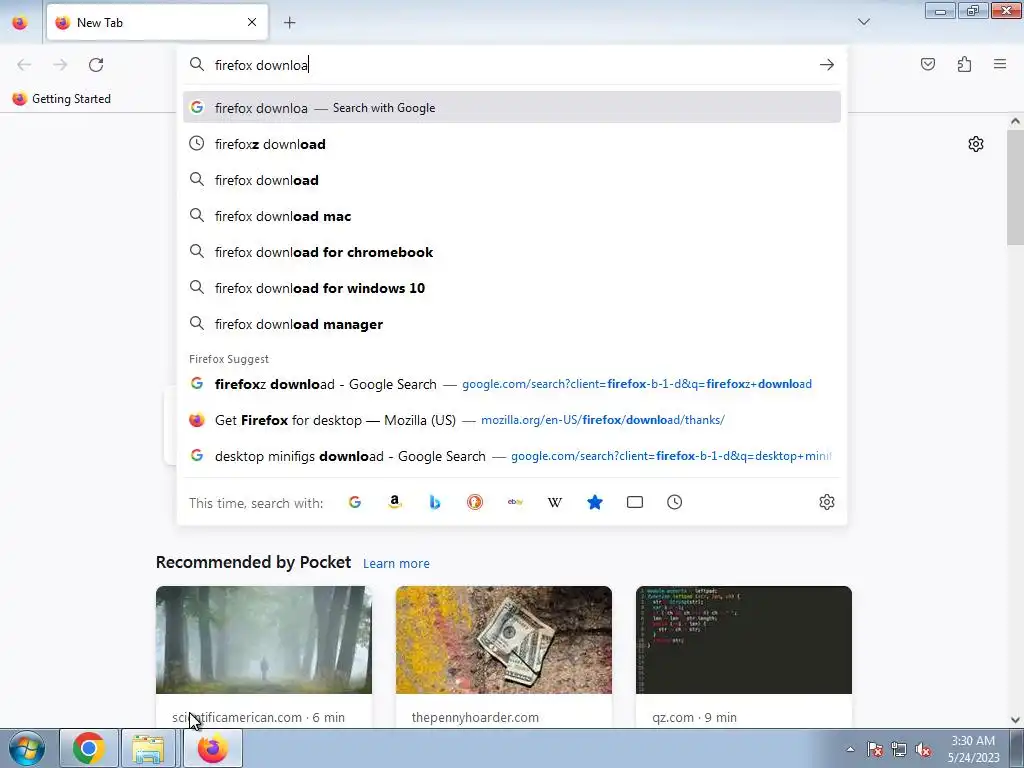
Task: Search history using the clock icon
Action: (x=675, y=502)
